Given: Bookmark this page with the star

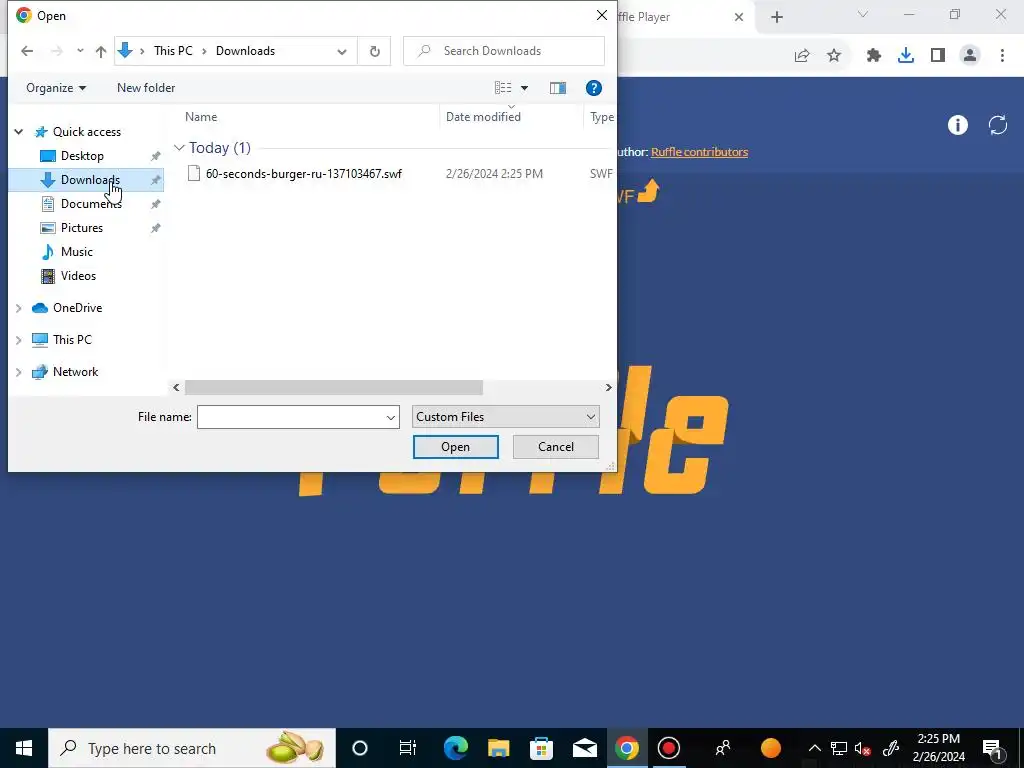Looking at the screenshot, I should 834,56.
